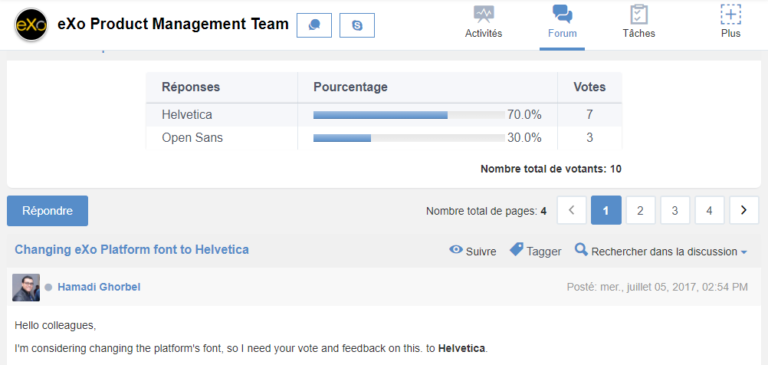Click the eXo logo avatar
This screenshot has height=365, width=768.
tap(31, 24)
